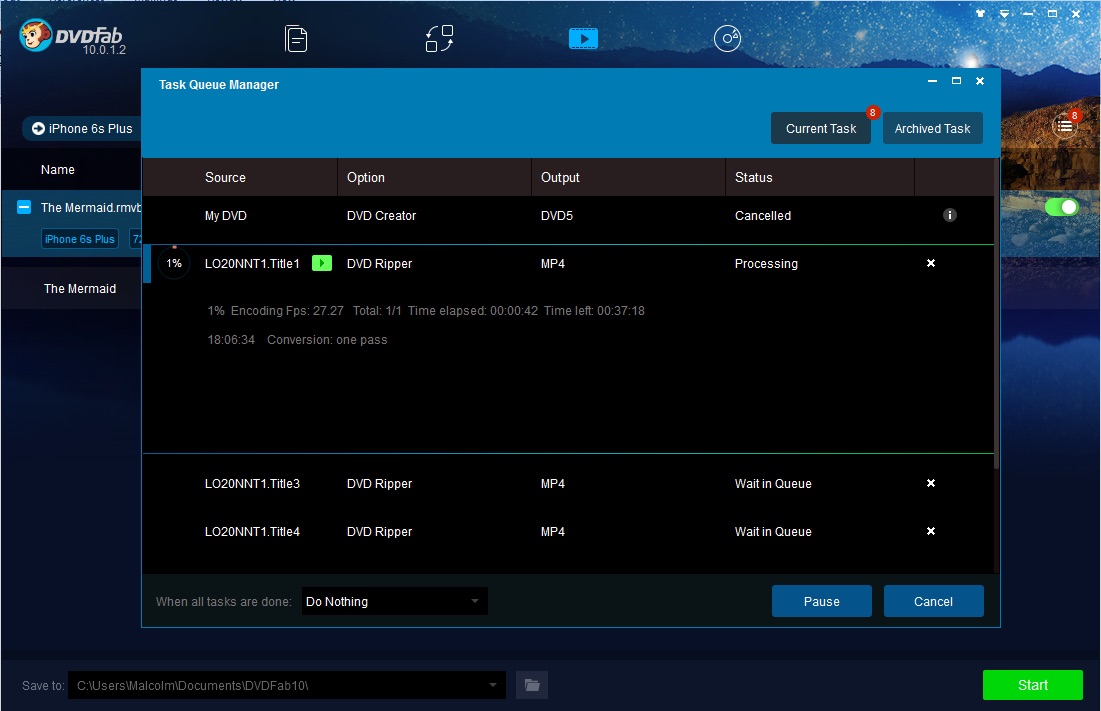Select the LO20NNT1.Title4 source text

tap(252, 531)
